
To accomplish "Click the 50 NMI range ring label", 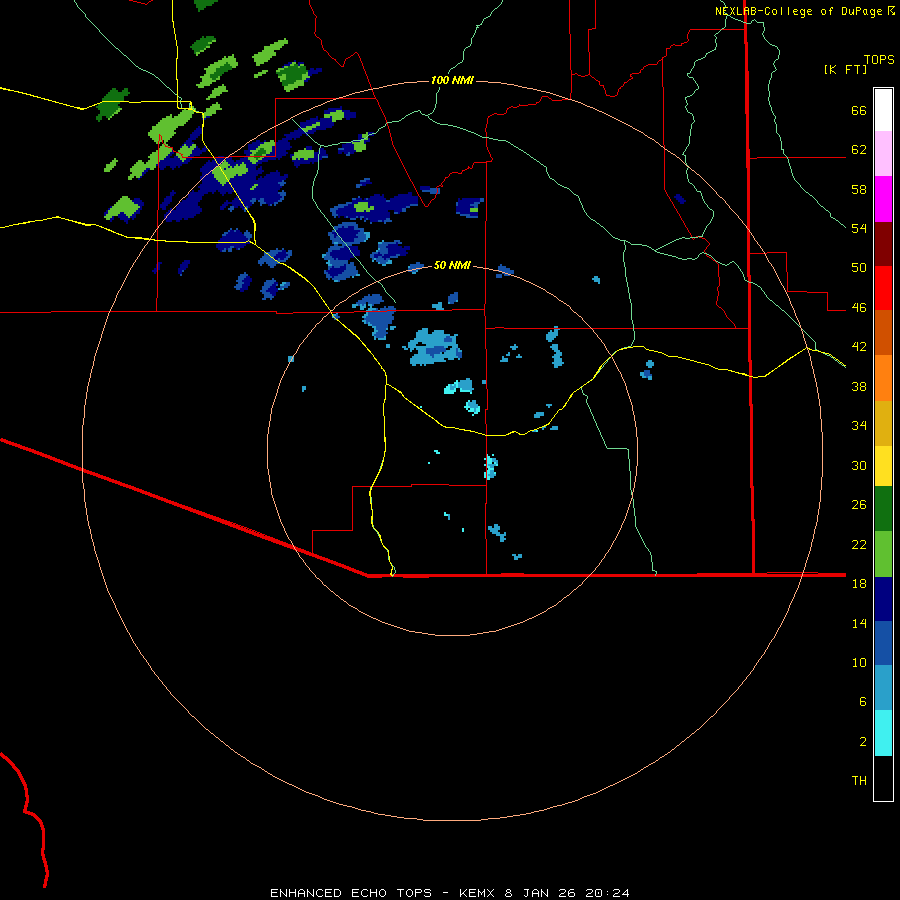I will click(452, 265).
